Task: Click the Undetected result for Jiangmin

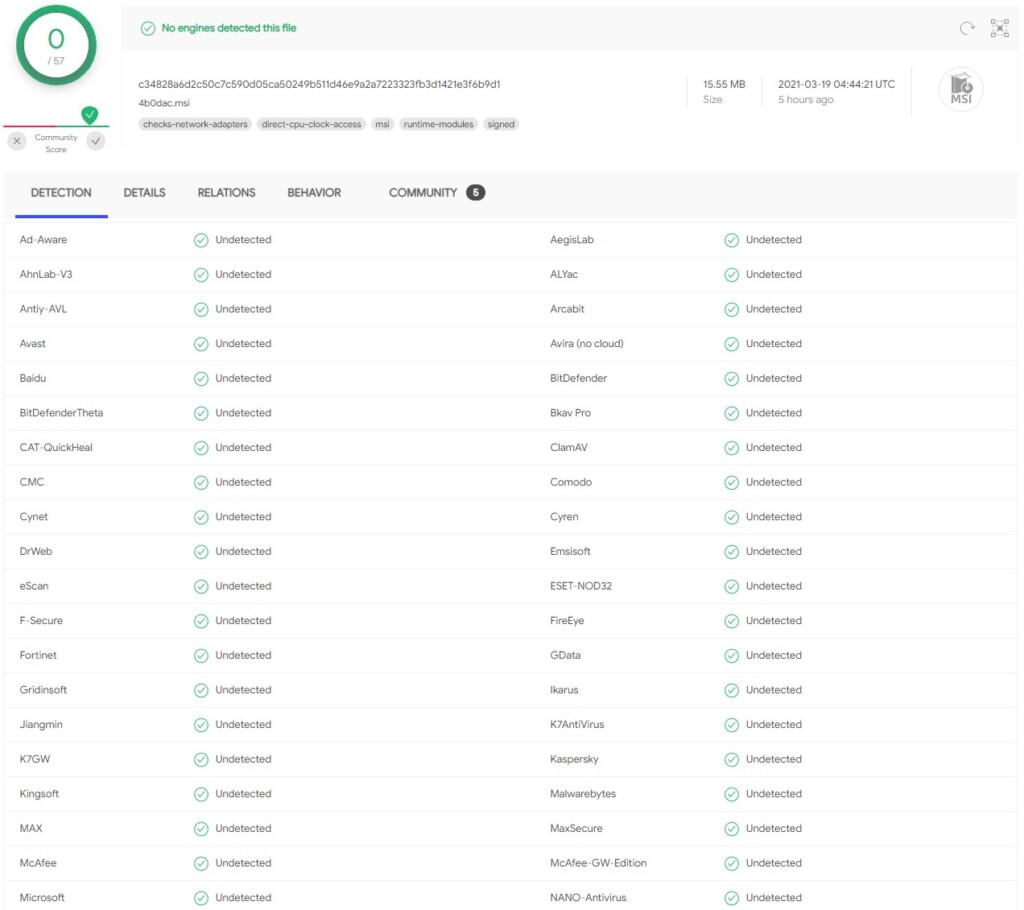Action: (243, 724)
